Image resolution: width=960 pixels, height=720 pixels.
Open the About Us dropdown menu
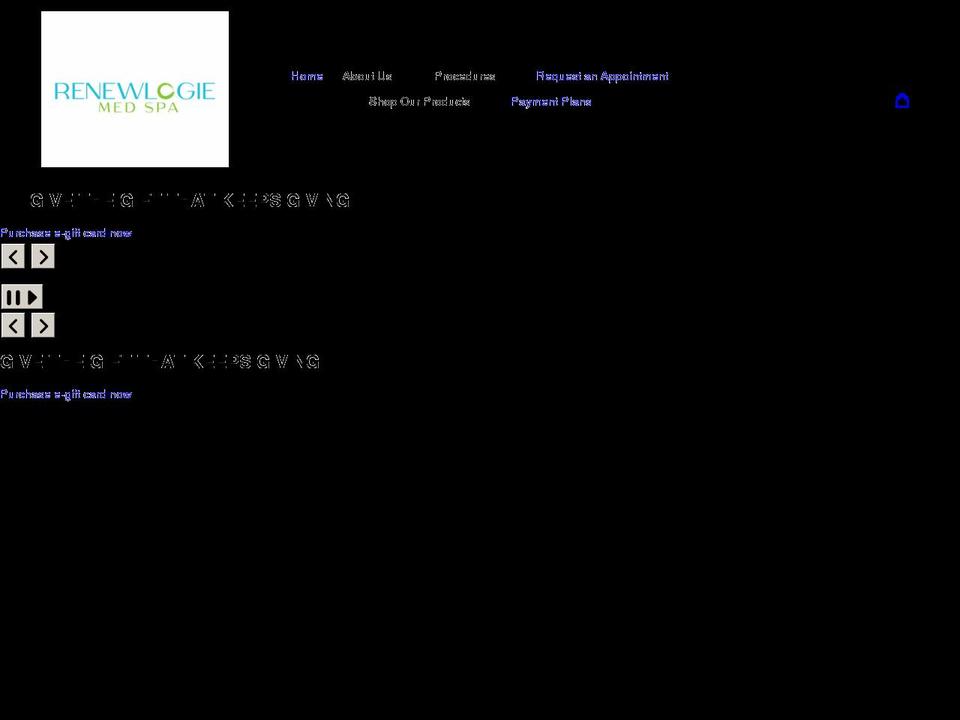point(367,75)
